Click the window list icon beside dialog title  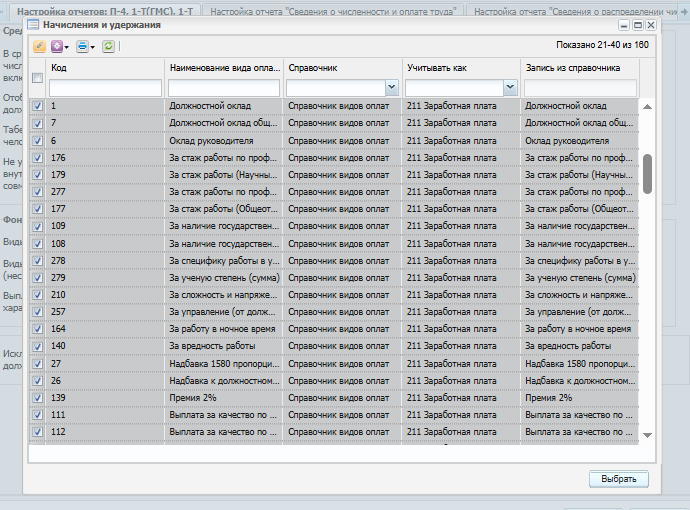(x=33, y=25)
